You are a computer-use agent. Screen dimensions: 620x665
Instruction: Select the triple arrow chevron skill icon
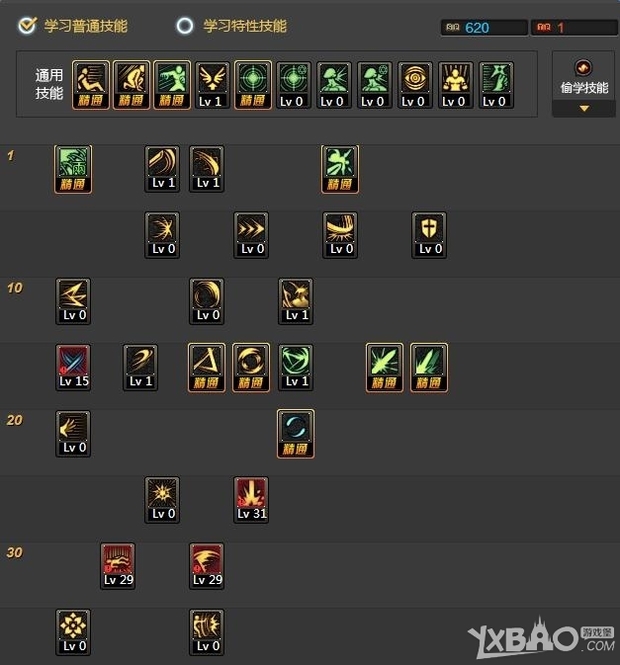[x=251, y=235]
